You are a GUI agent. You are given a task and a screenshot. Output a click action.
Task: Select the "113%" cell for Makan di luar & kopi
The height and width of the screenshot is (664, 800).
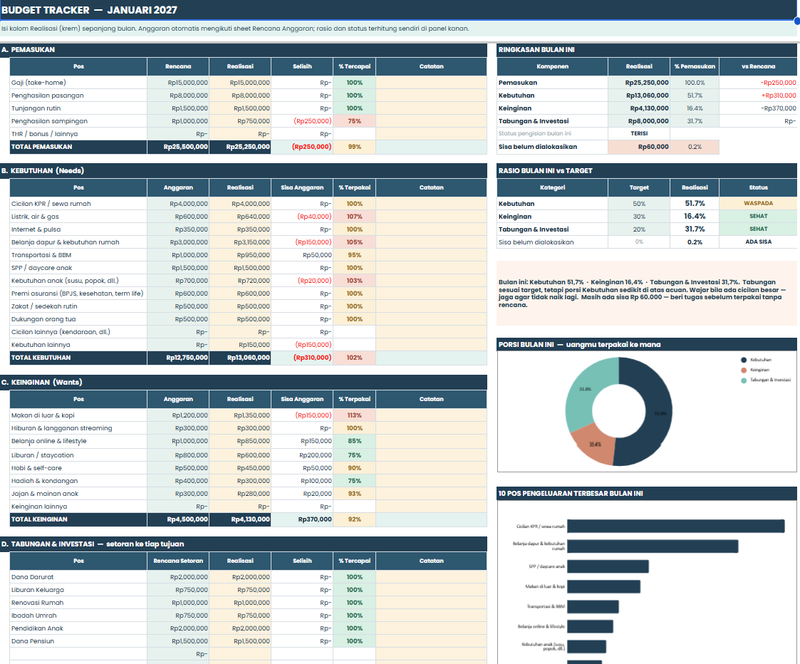click(354, 415)
